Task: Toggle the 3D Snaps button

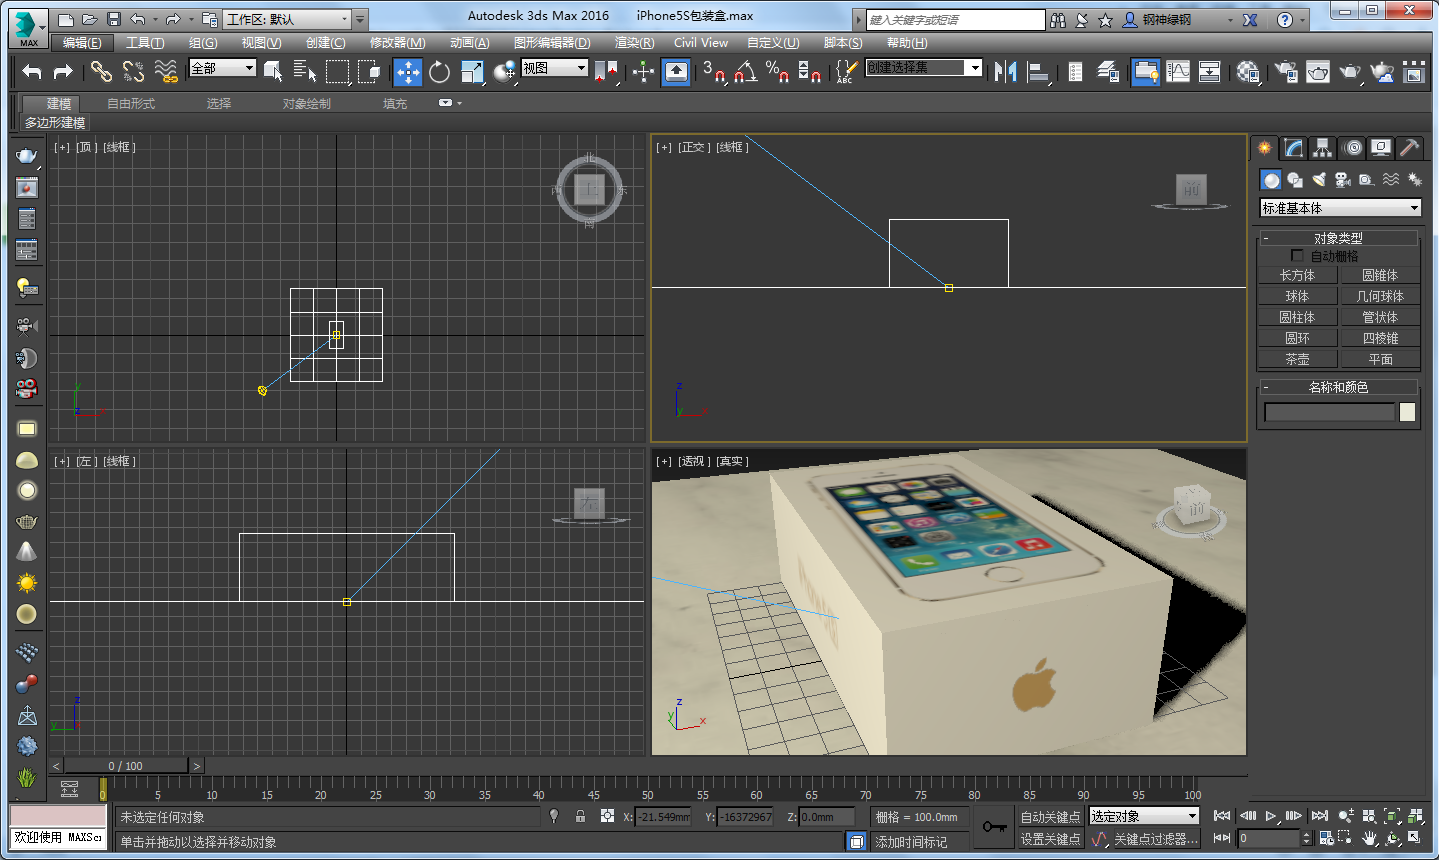Action: (713, 71)
